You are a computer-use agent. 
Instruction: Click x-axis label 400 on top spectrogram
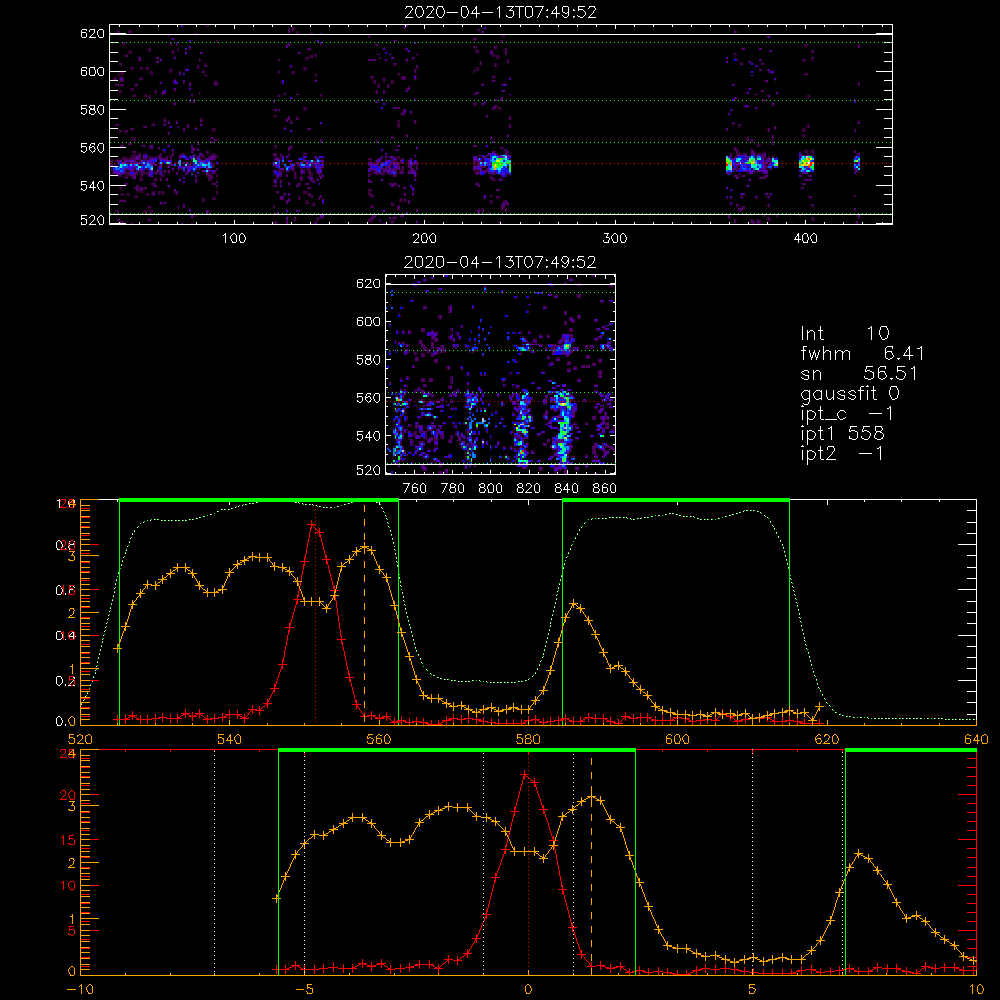[x=805, y=238]
